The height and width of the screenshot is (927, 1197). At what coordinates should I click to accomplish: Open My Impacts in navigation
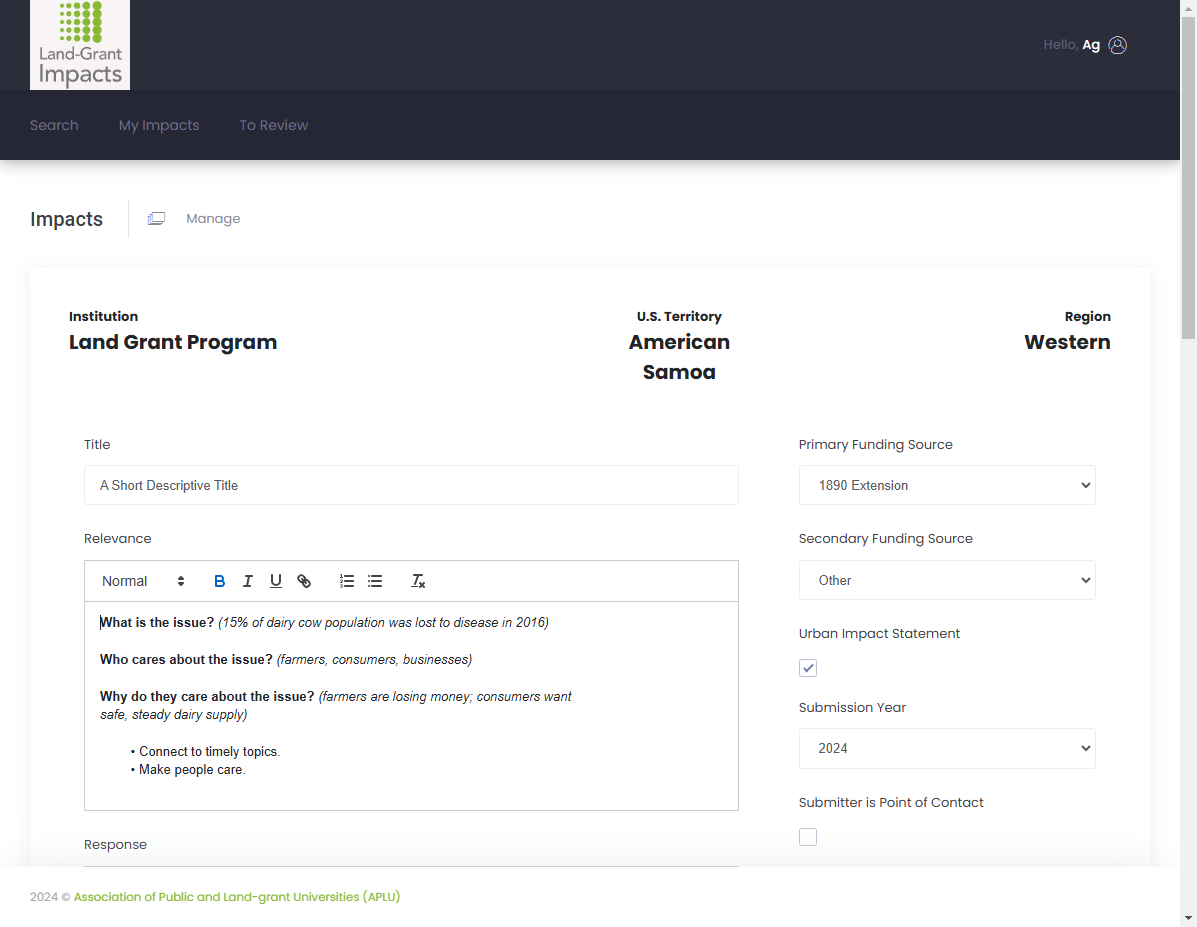(159, 125)
